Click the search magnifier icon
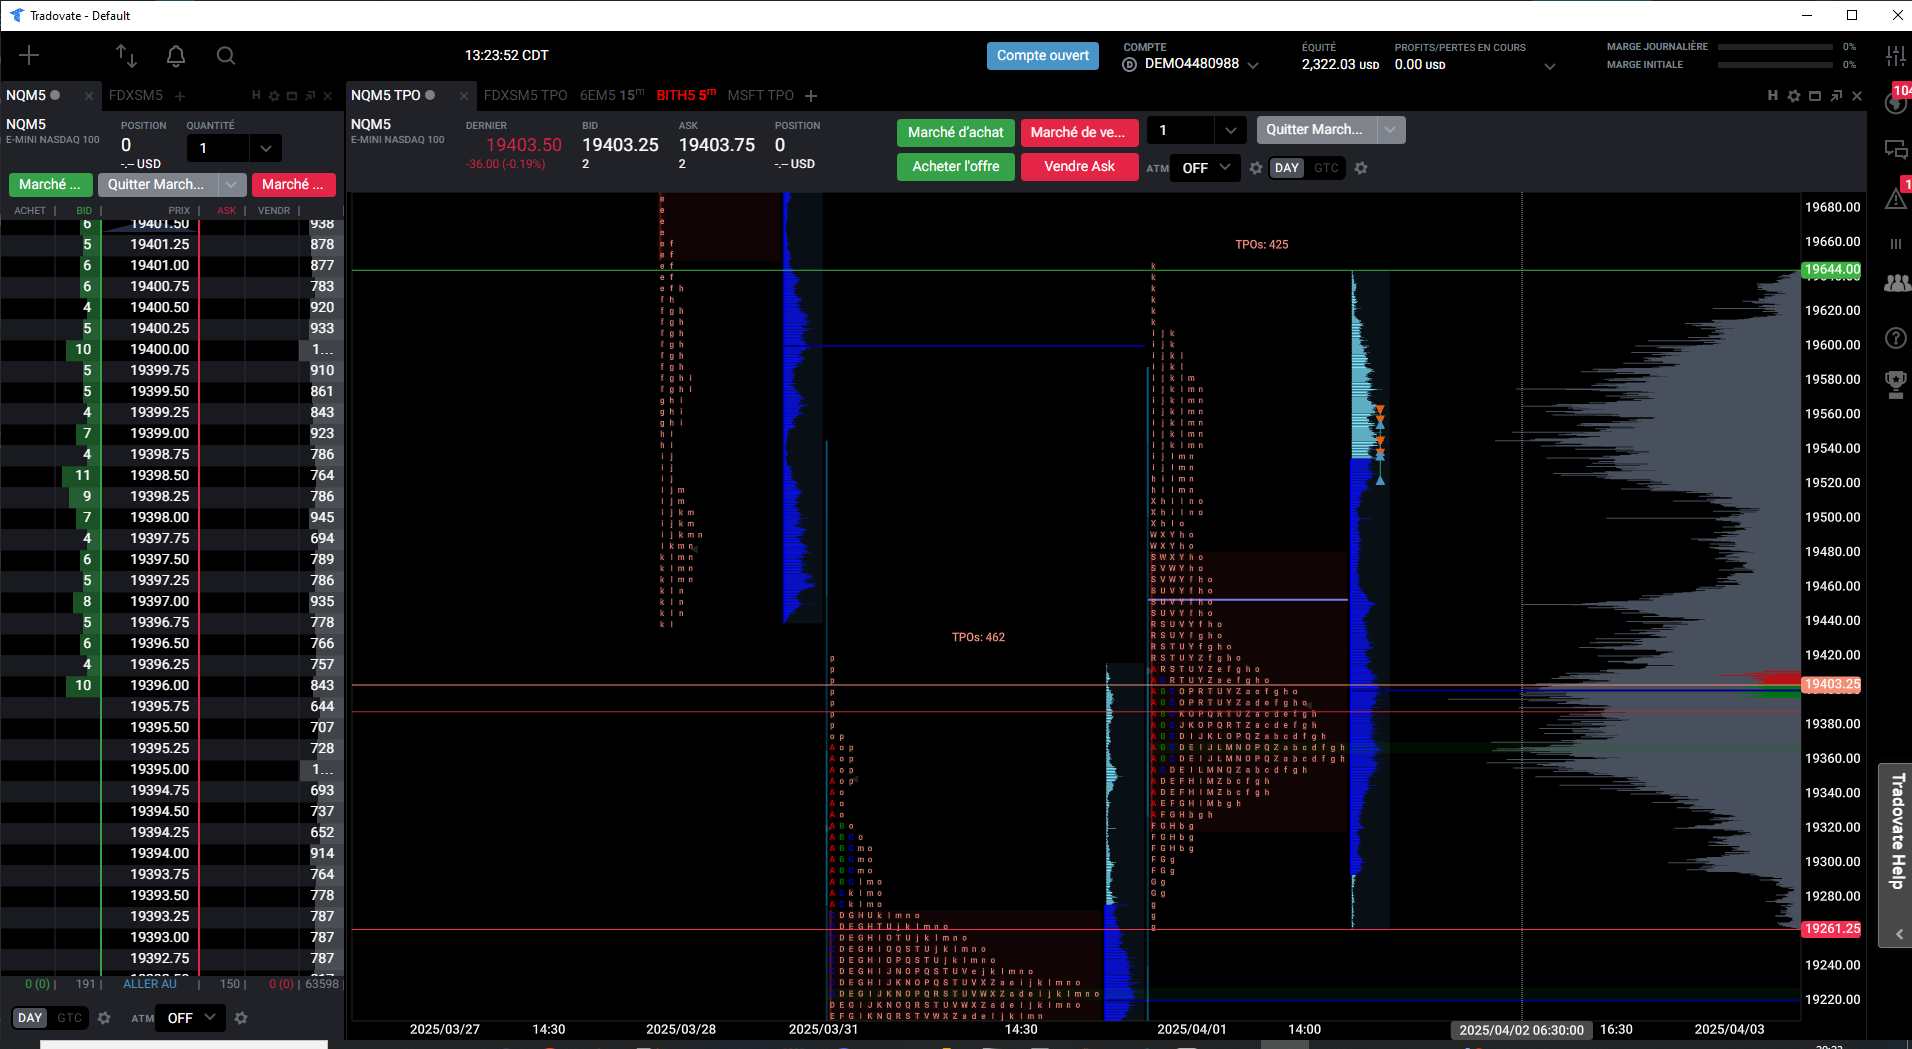Viewport: 1912px width, 1049px height. coord(226,56)
